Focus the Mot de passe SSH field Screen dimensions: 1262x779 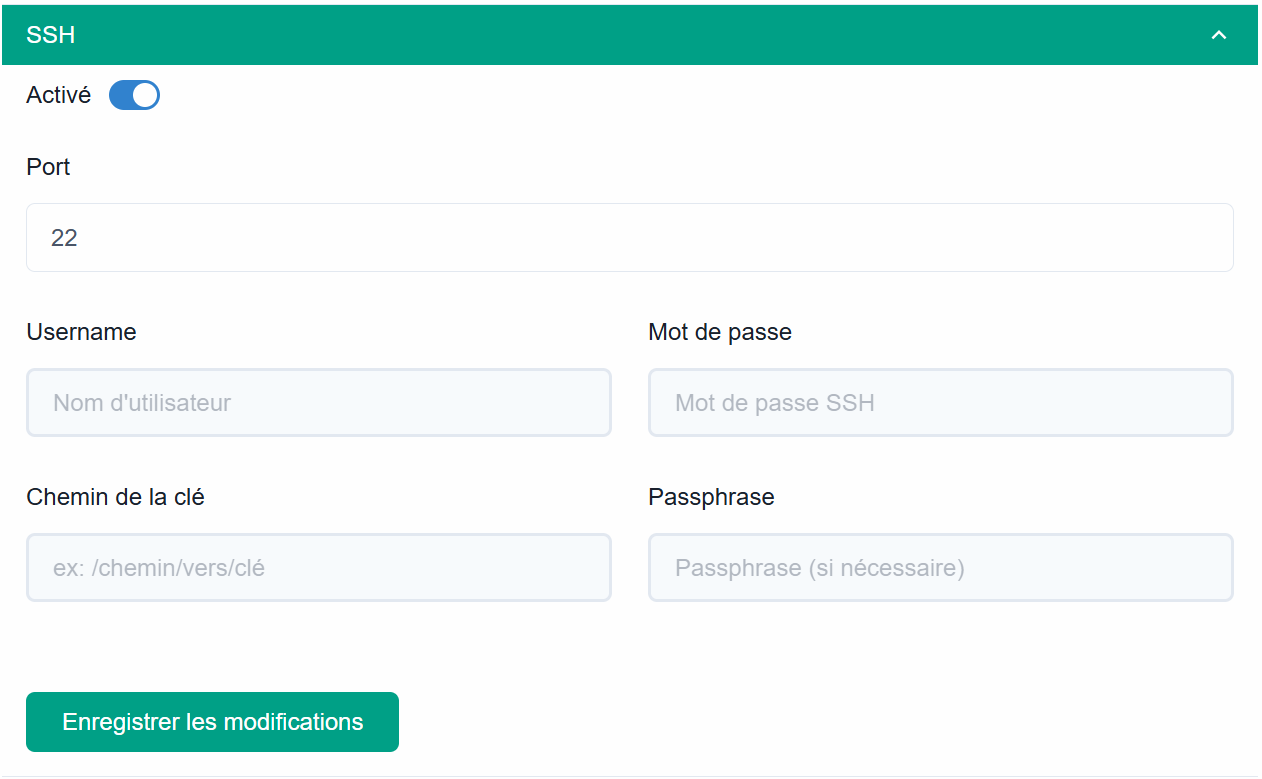[x=941, y=402]
